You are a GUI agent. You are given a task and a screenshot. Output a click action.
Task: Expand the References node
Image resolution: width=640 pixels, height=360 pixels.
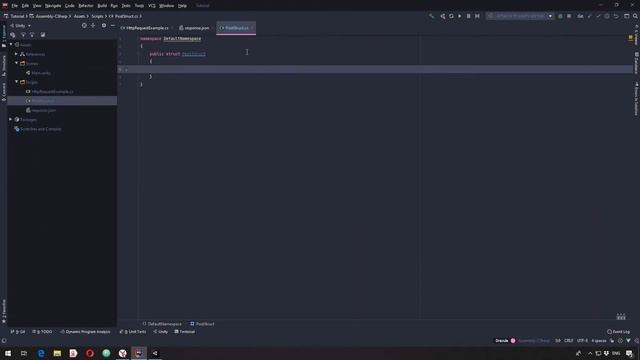[16, 54]
